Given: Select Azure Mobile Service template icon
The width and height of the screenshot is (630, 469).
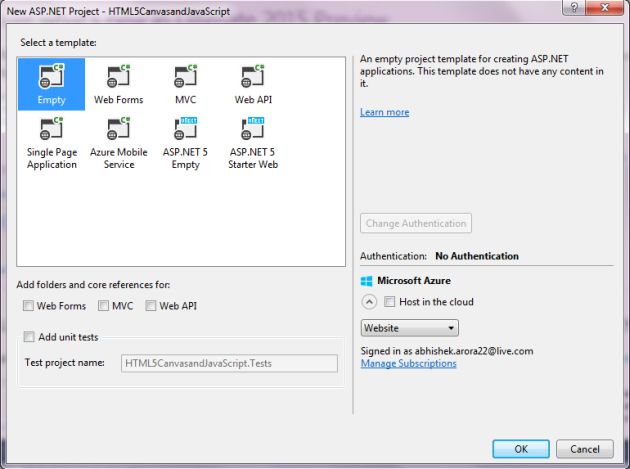Looking at the screenshot, I should (x=119, y=128).
